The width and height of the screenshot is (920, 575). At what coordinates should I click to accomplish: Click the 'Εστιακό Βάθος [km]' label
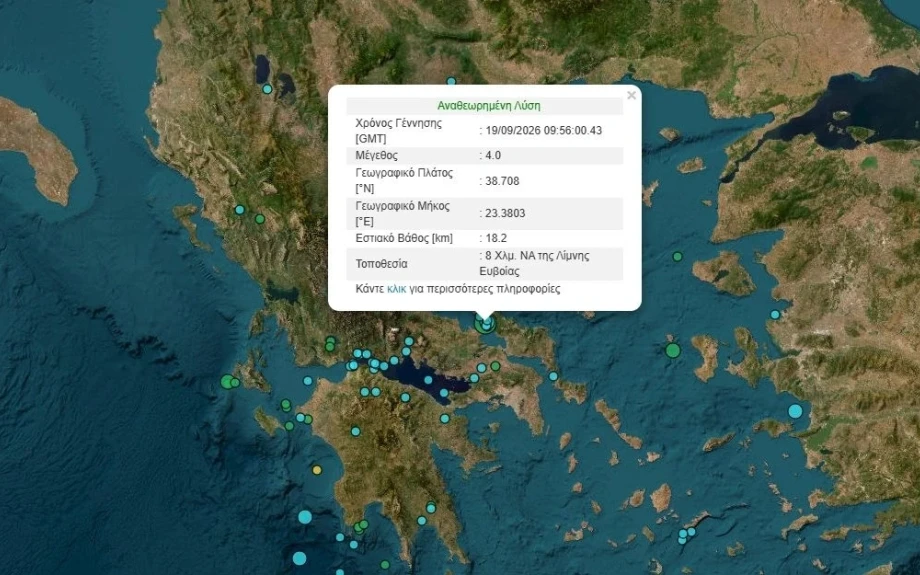(404, 238)
